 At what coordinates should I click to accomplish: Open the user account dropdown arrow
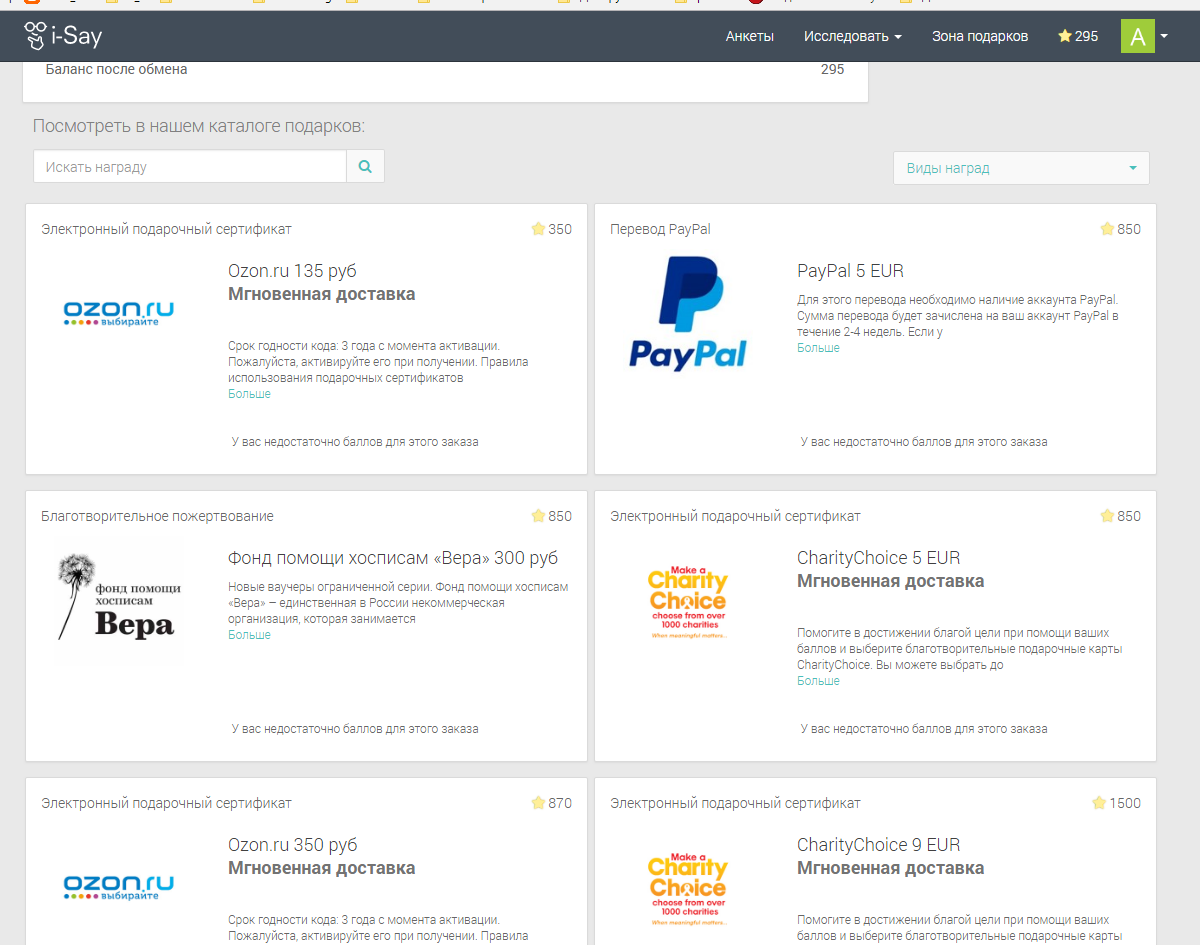coord(1164,37)
